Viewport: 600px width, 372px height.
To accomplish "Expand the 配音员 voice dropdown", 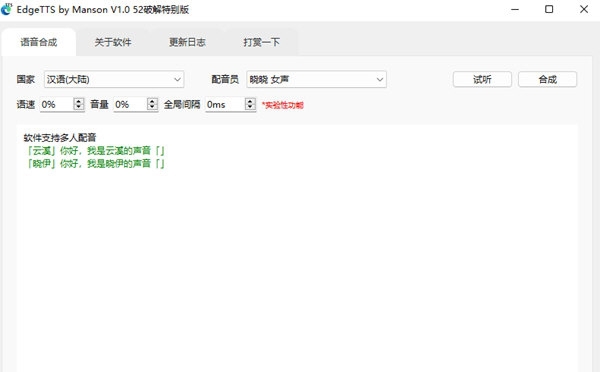I will [x=316, y=79].
